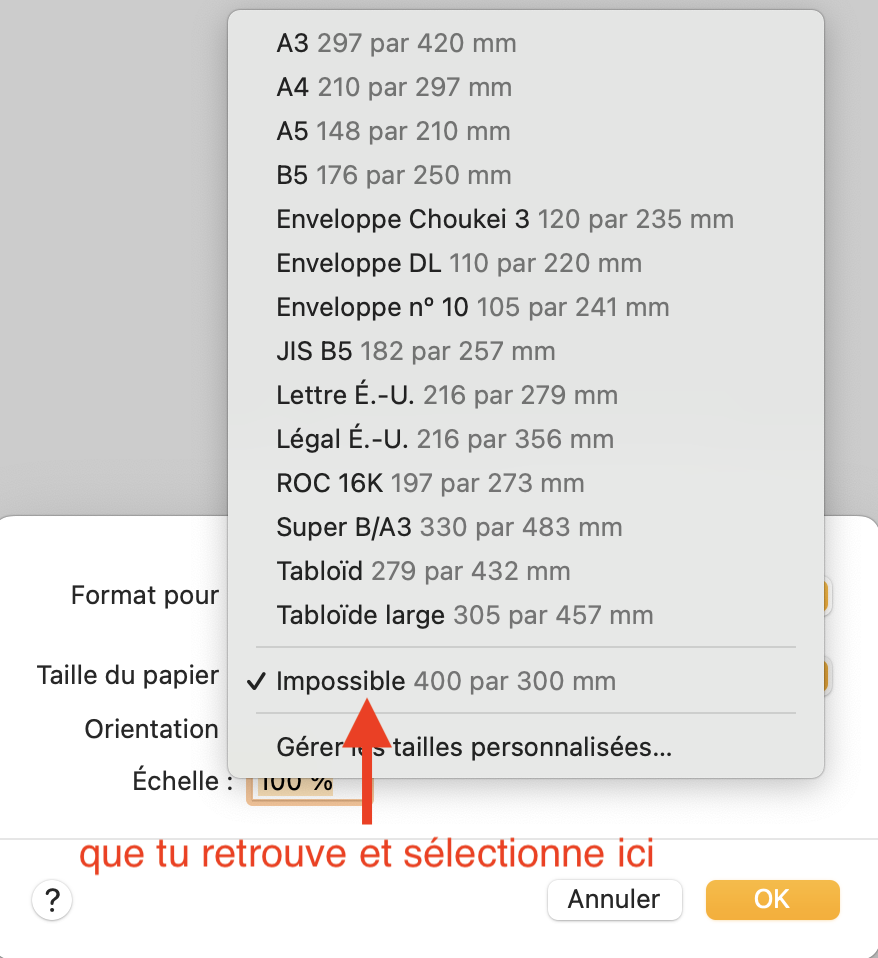This screenshot has width=878, height=958.
Task: Click the help question mark button
Action: tap(52, 899)
